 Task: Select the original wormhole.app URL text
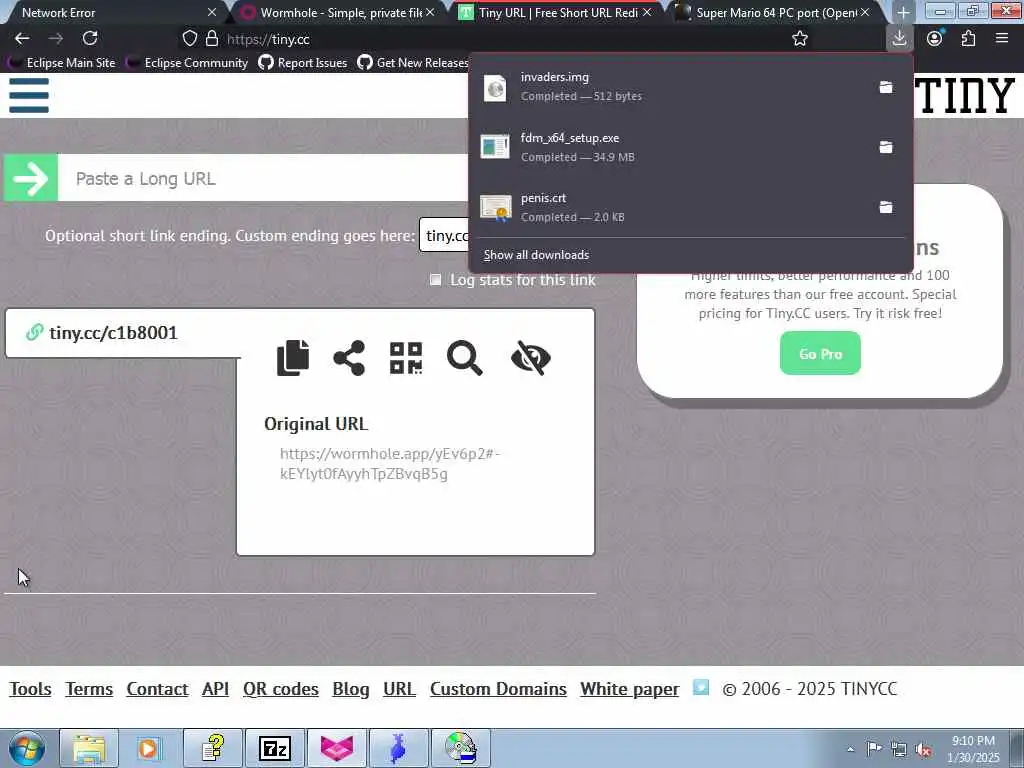(390, 463)
